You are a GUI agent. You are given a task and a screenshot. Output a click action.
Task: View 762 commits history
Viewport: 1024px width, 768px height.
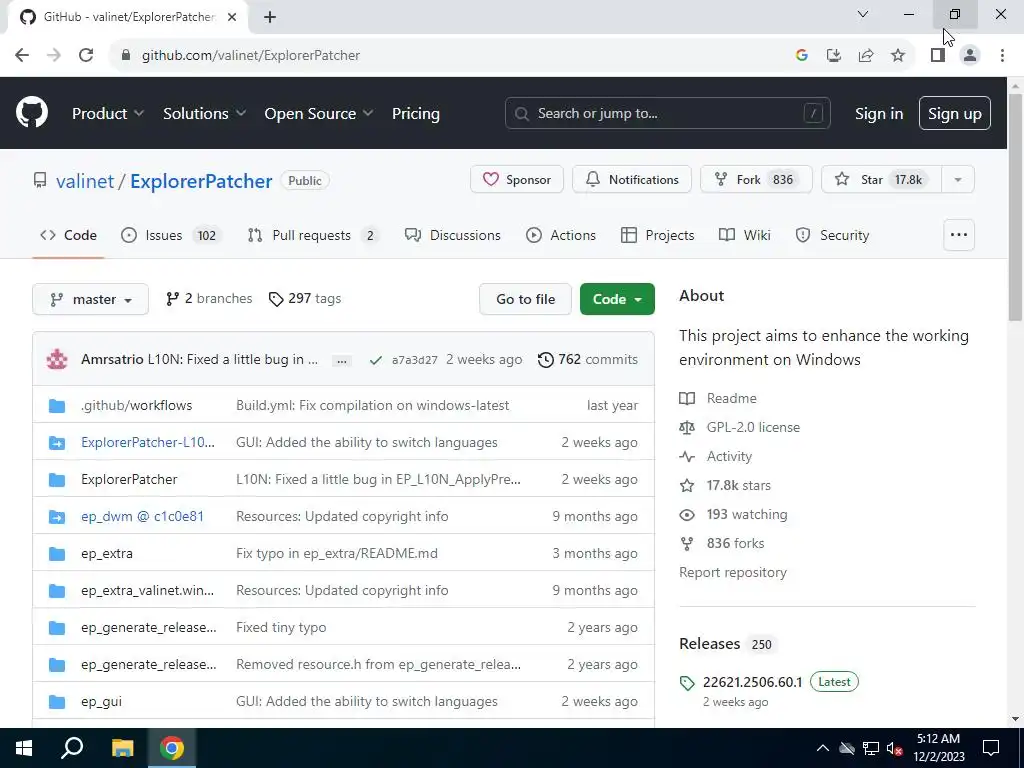[x=588, y=360]
